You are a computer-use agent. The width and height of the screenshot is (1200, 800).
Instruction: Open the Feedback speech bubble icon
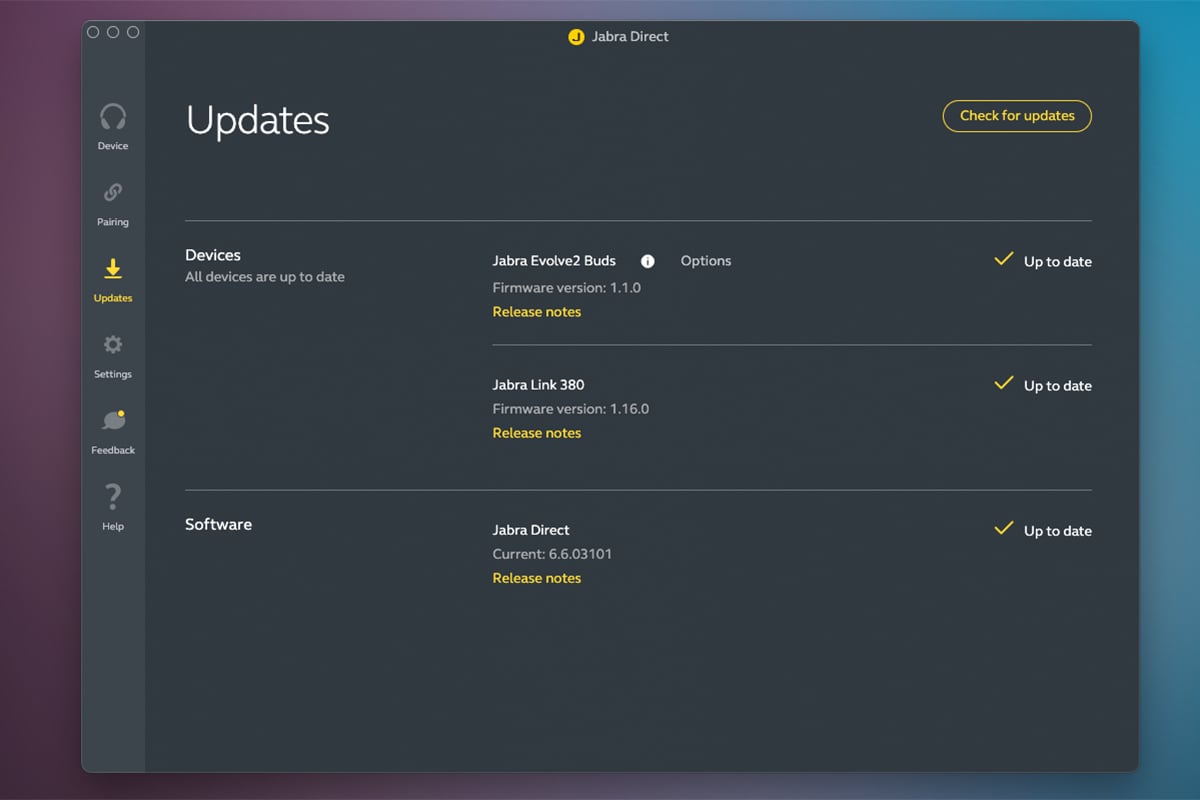pos(113,420)
